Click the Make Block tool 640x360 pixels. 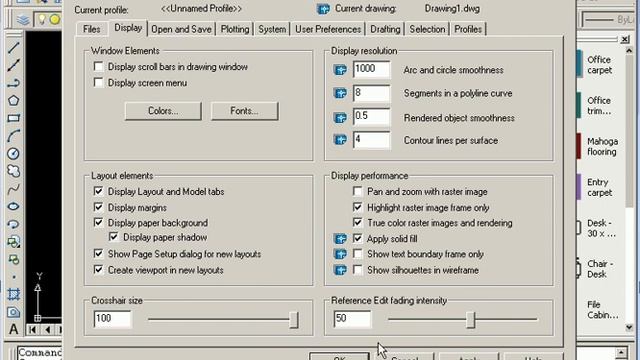13,260
